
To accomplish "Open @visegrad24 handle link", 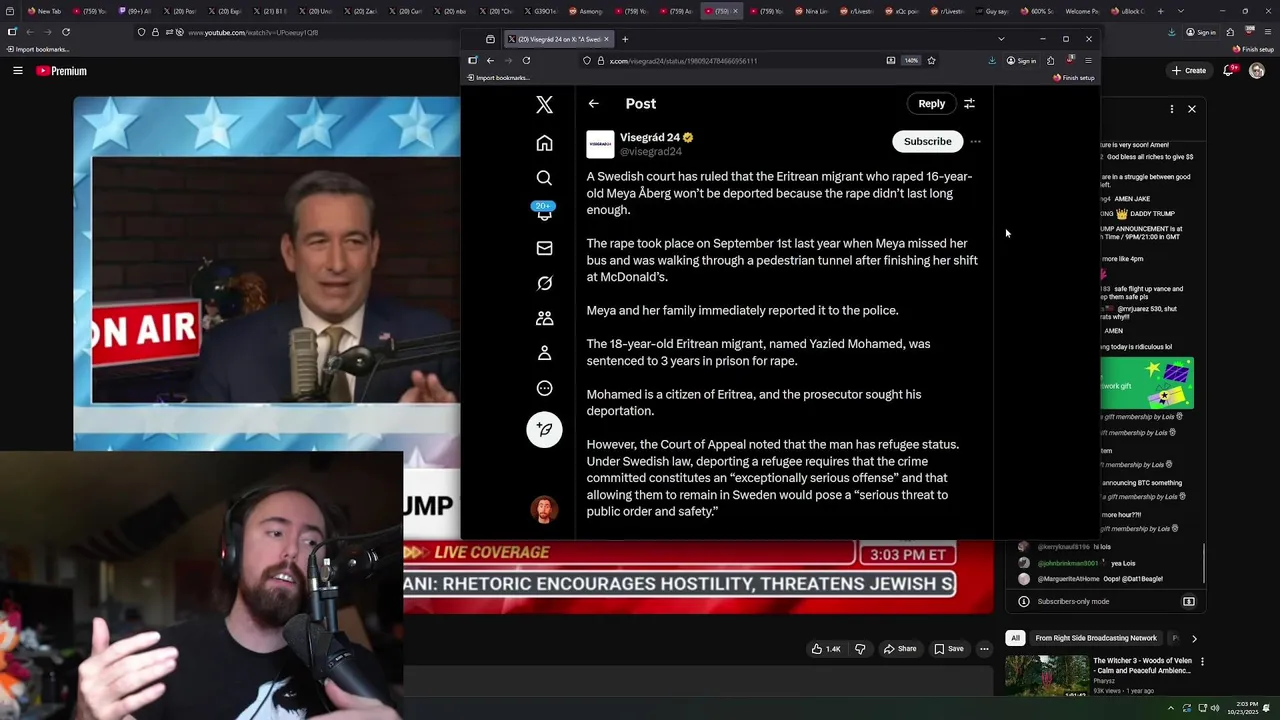I will (651, 152).
